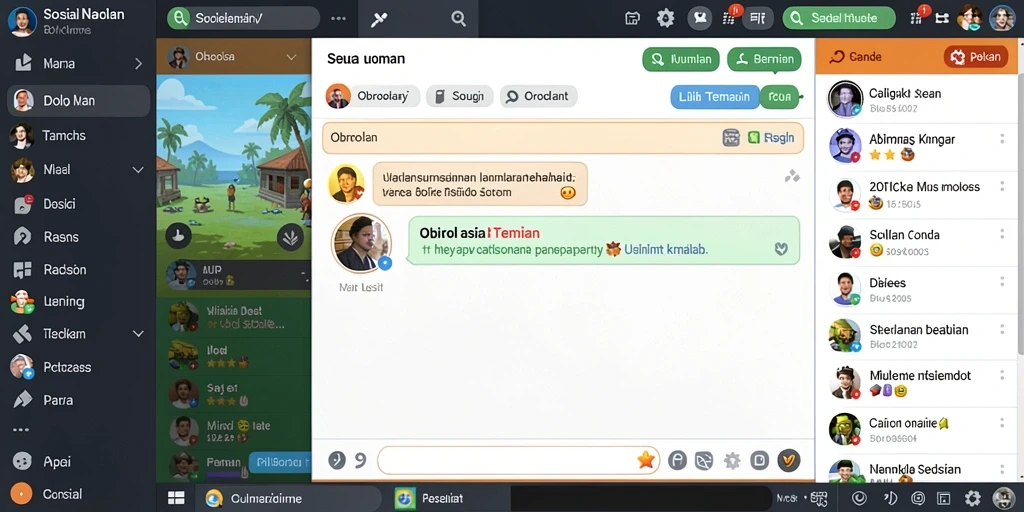
Task: Click the star icon inside message input
Action: 646,460
